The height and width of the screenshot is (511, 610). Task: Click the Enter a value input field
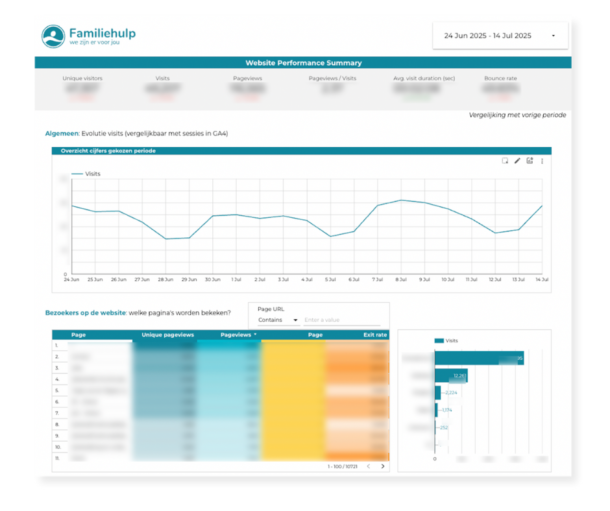tap(330, 320)
